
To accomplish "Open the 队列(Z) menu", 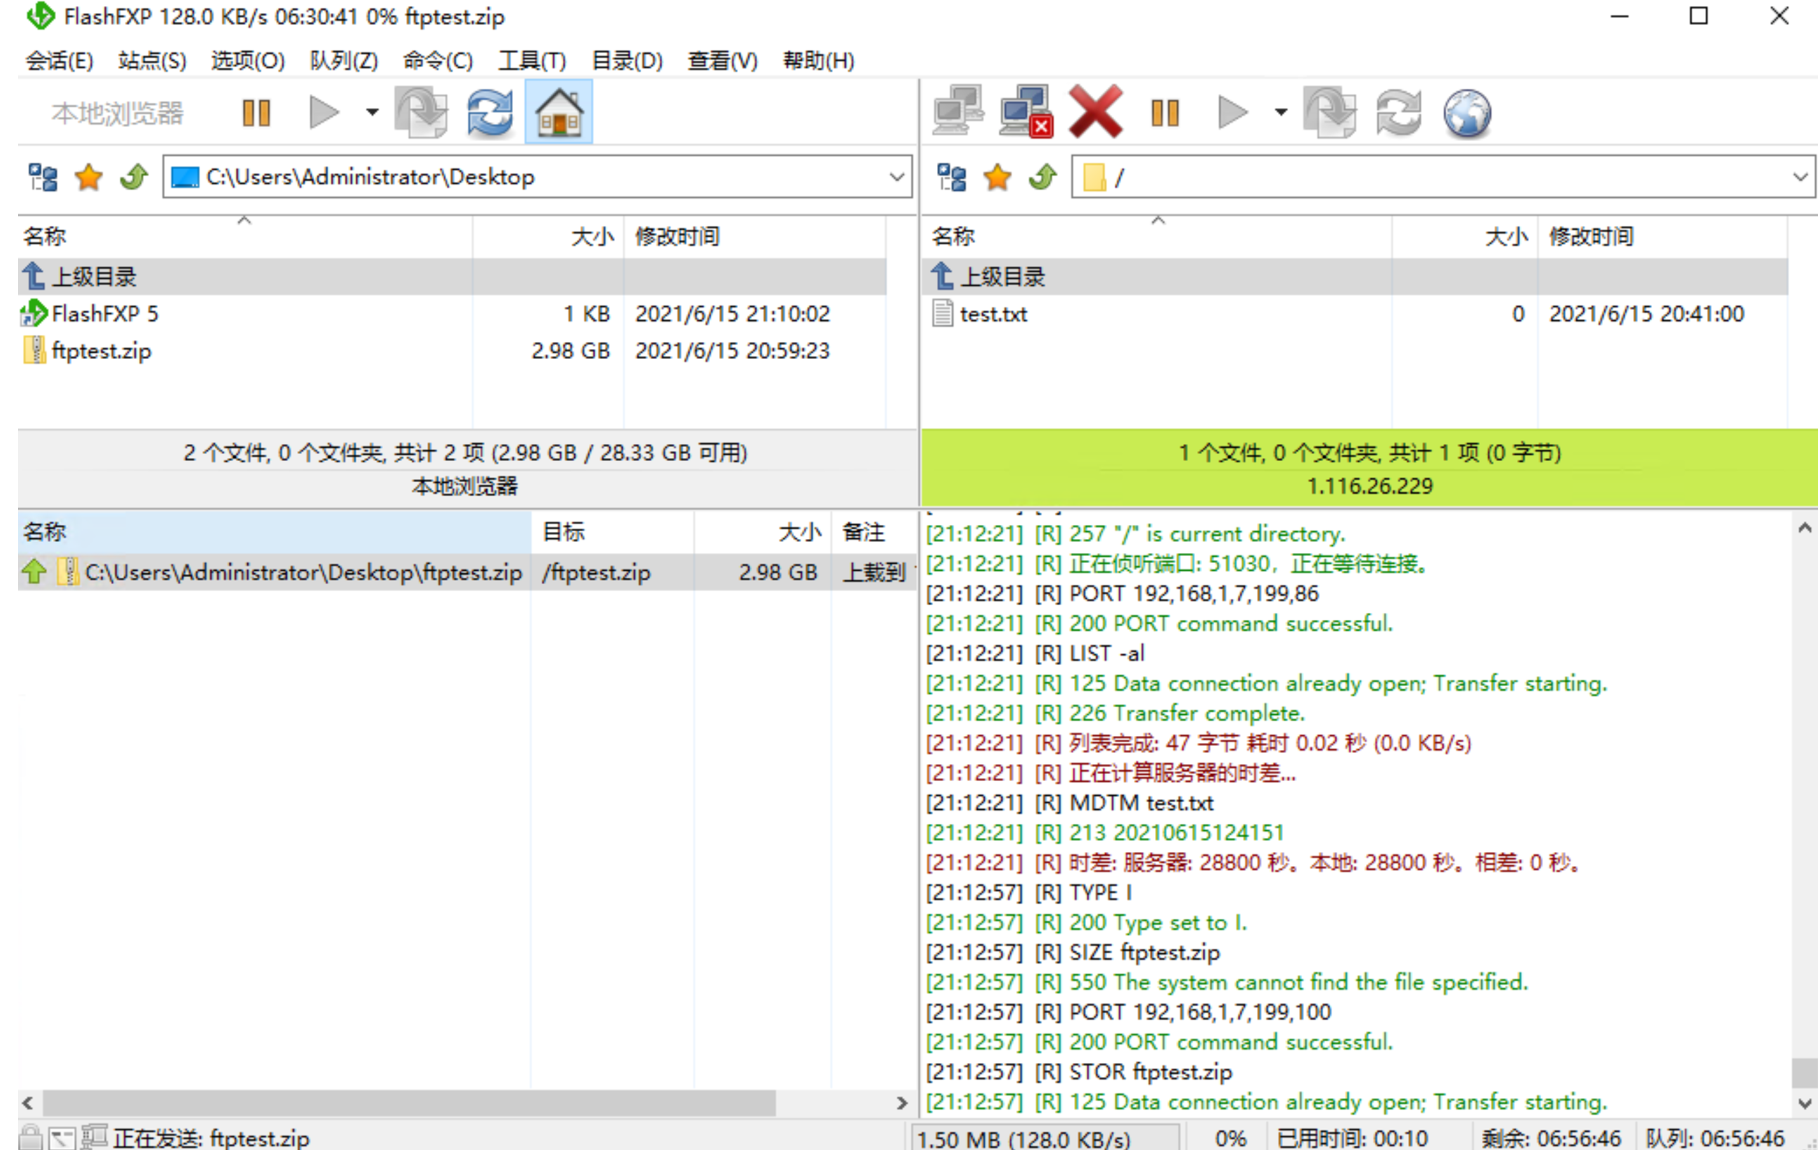I will click(x=344, y=61).
